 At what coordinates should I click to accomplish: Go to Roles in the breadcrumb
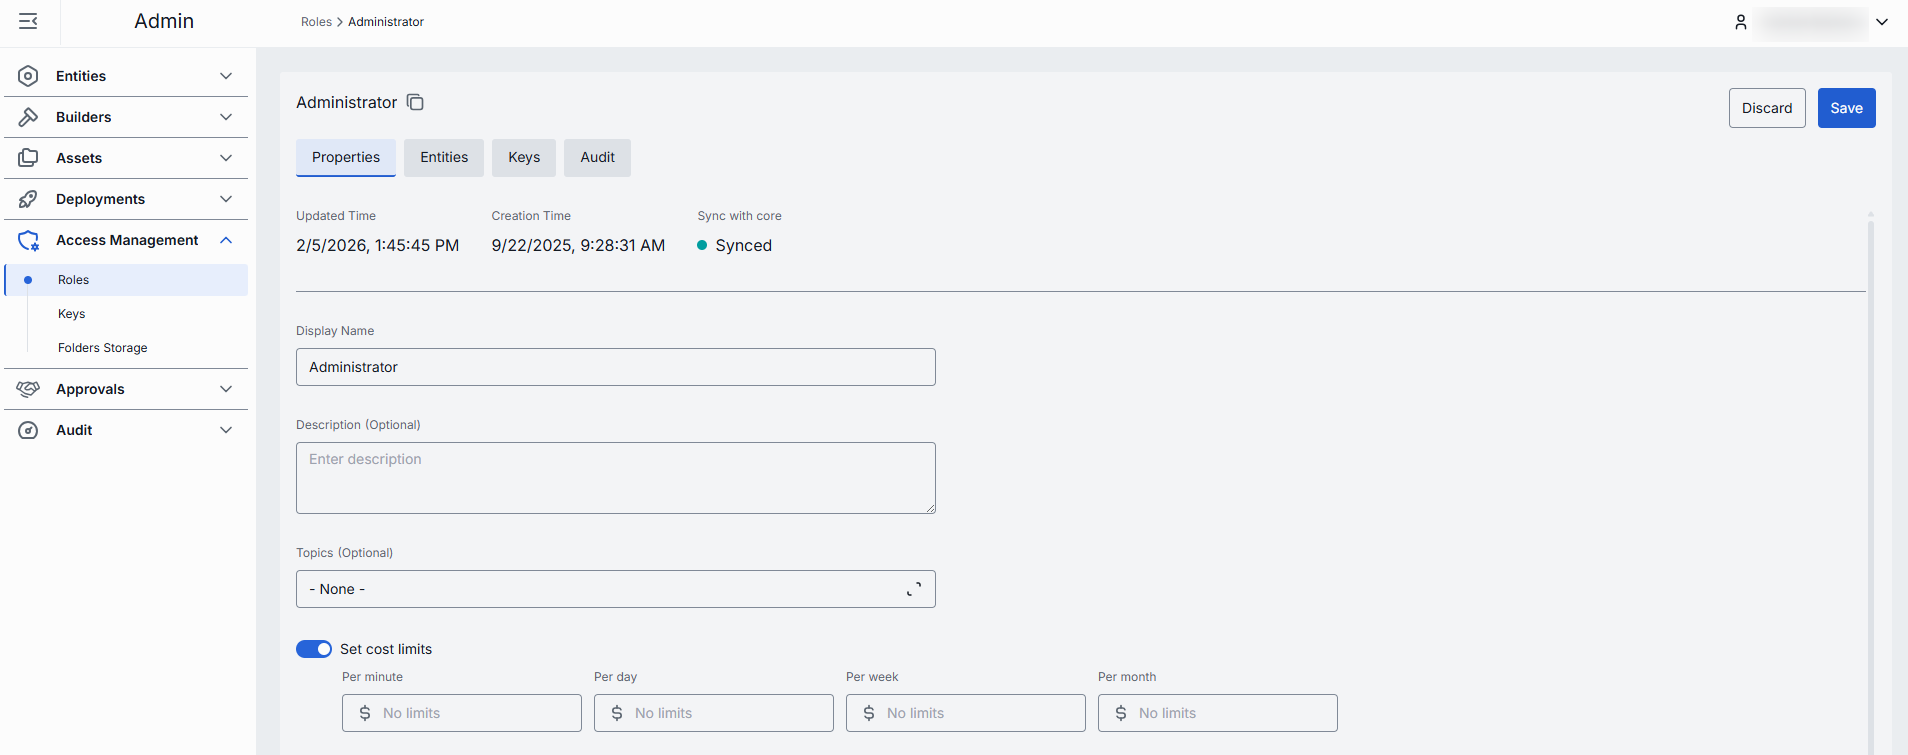316,22
